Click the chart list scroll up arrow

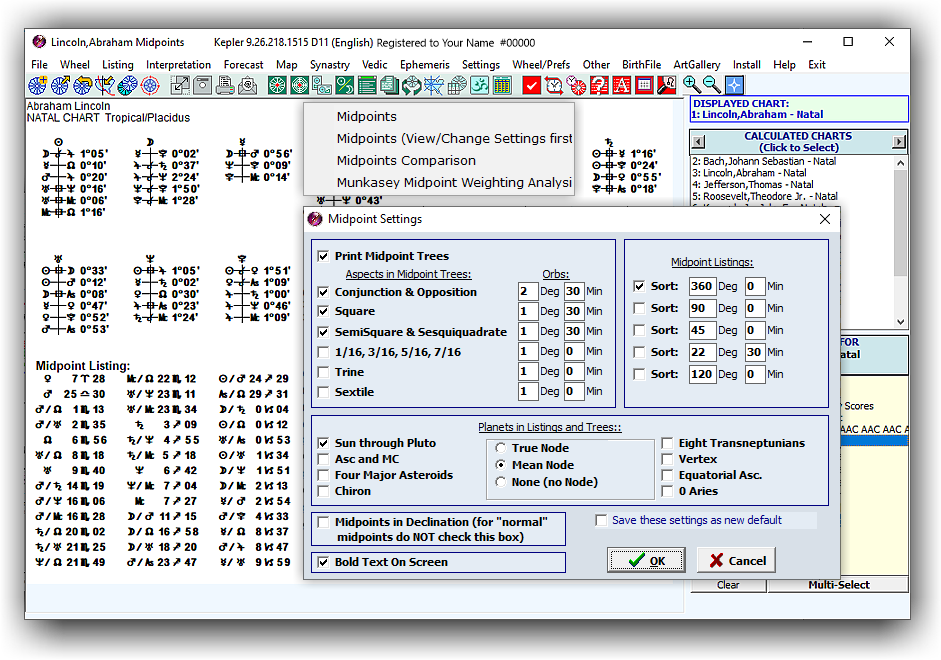click(x=900, y=163)
